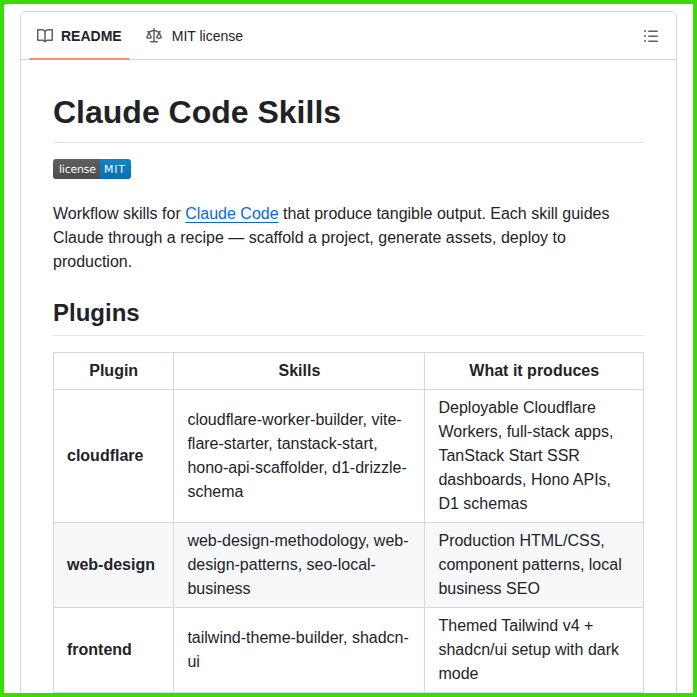Click the tailwind-theme-builder skills cell
This screenshot has width=697, height=697.
point(299,649)
